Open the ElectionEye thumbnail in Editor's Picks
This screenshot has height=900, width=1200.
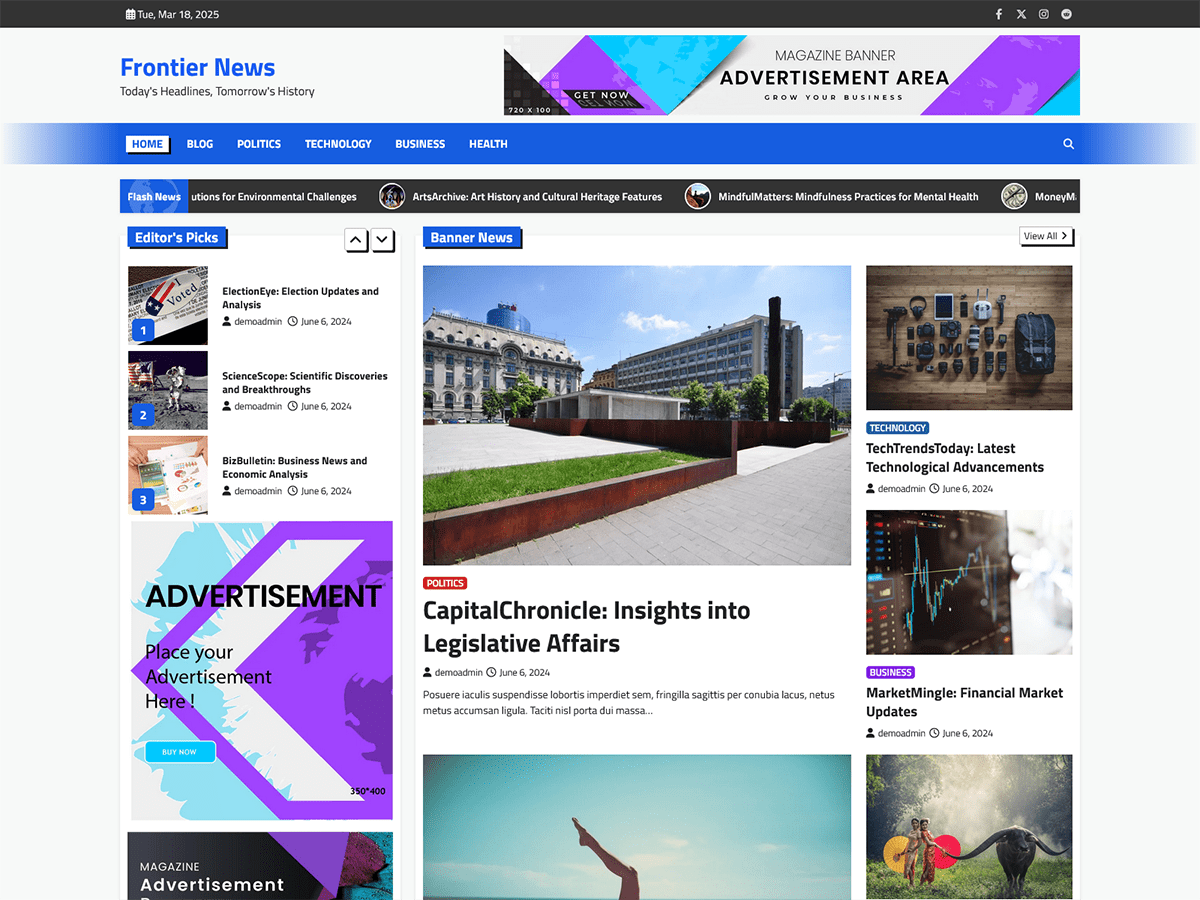tap(167, 305)
